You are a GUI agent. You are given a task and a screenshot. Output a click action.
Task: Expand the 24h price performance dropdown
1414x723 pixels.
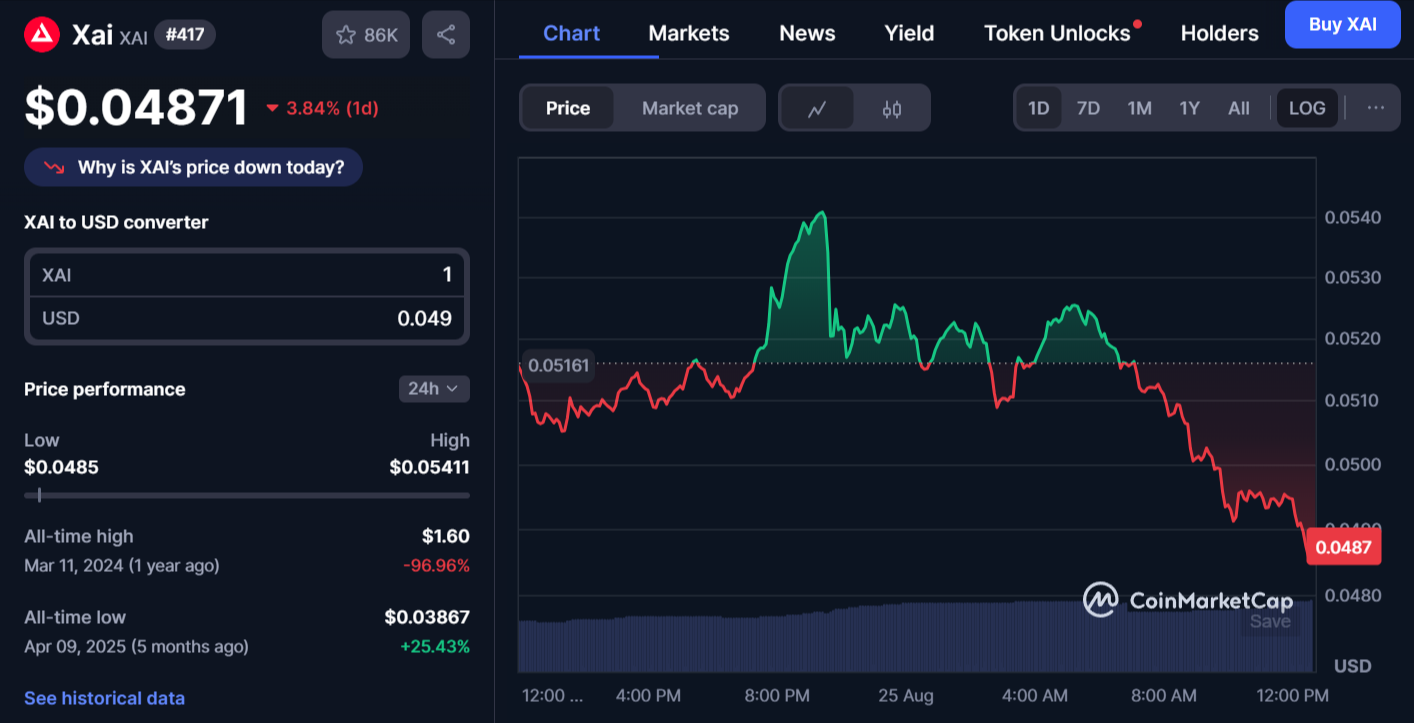coord(433,389)
